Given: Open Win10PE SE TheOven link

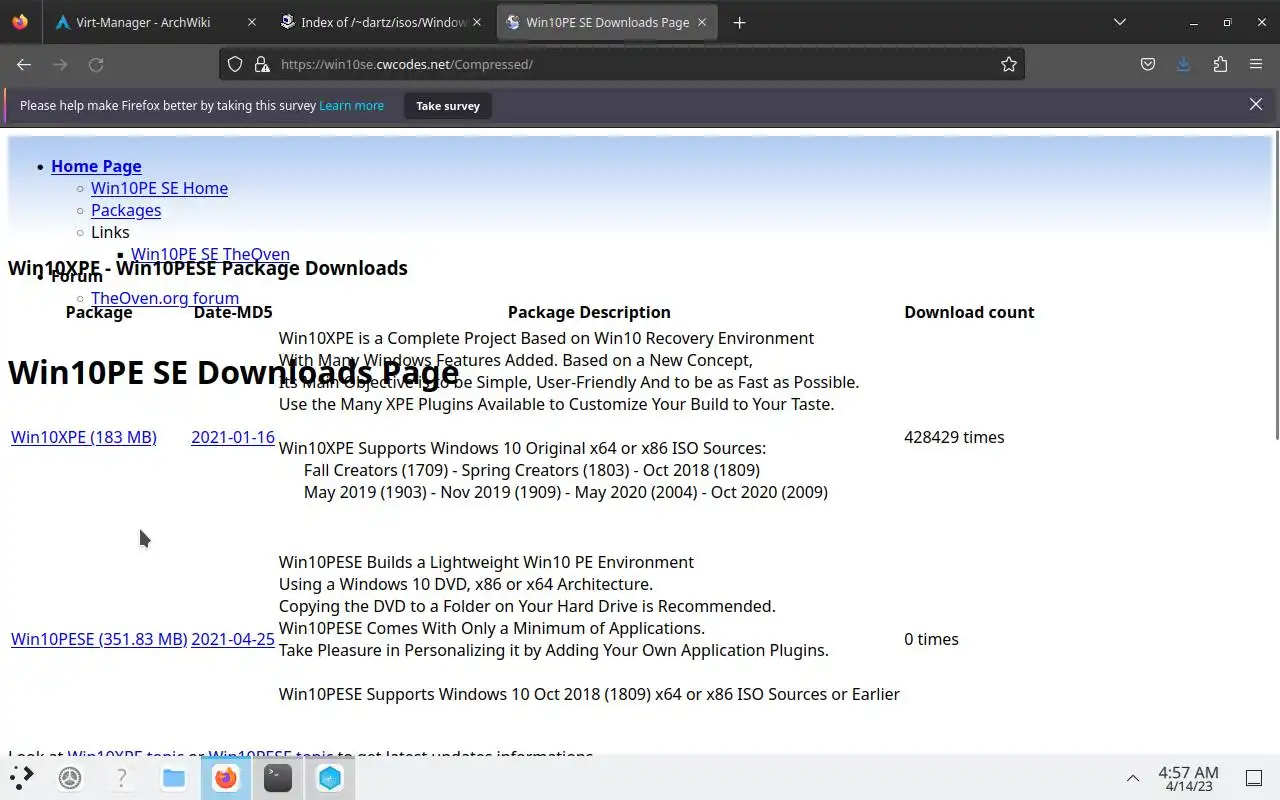Looking at the screenshot, I should [210, 254].
